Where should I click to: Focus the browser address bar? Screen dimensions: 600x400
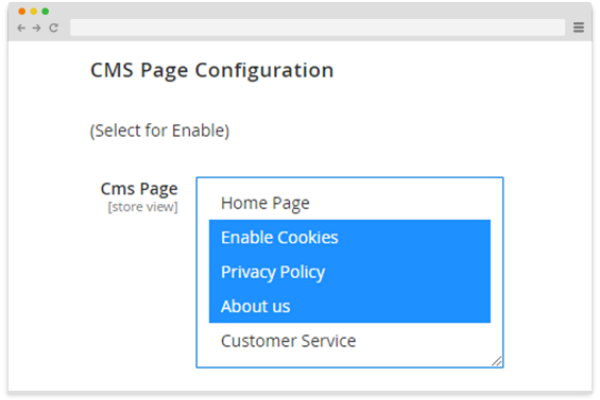coord(317,28)
